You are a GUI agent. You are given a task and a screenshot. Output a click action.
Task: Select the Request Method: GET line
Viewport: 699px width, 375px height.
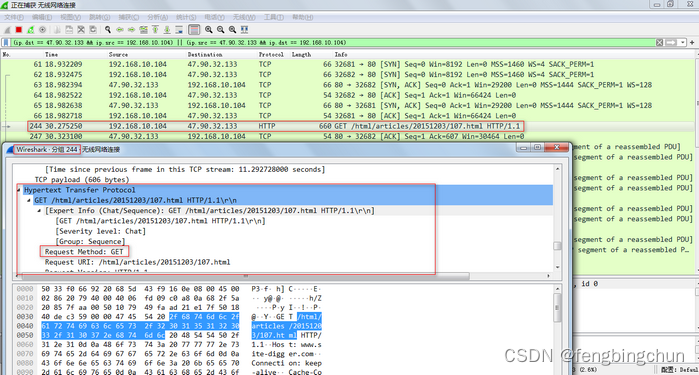(x=84, y=252)
